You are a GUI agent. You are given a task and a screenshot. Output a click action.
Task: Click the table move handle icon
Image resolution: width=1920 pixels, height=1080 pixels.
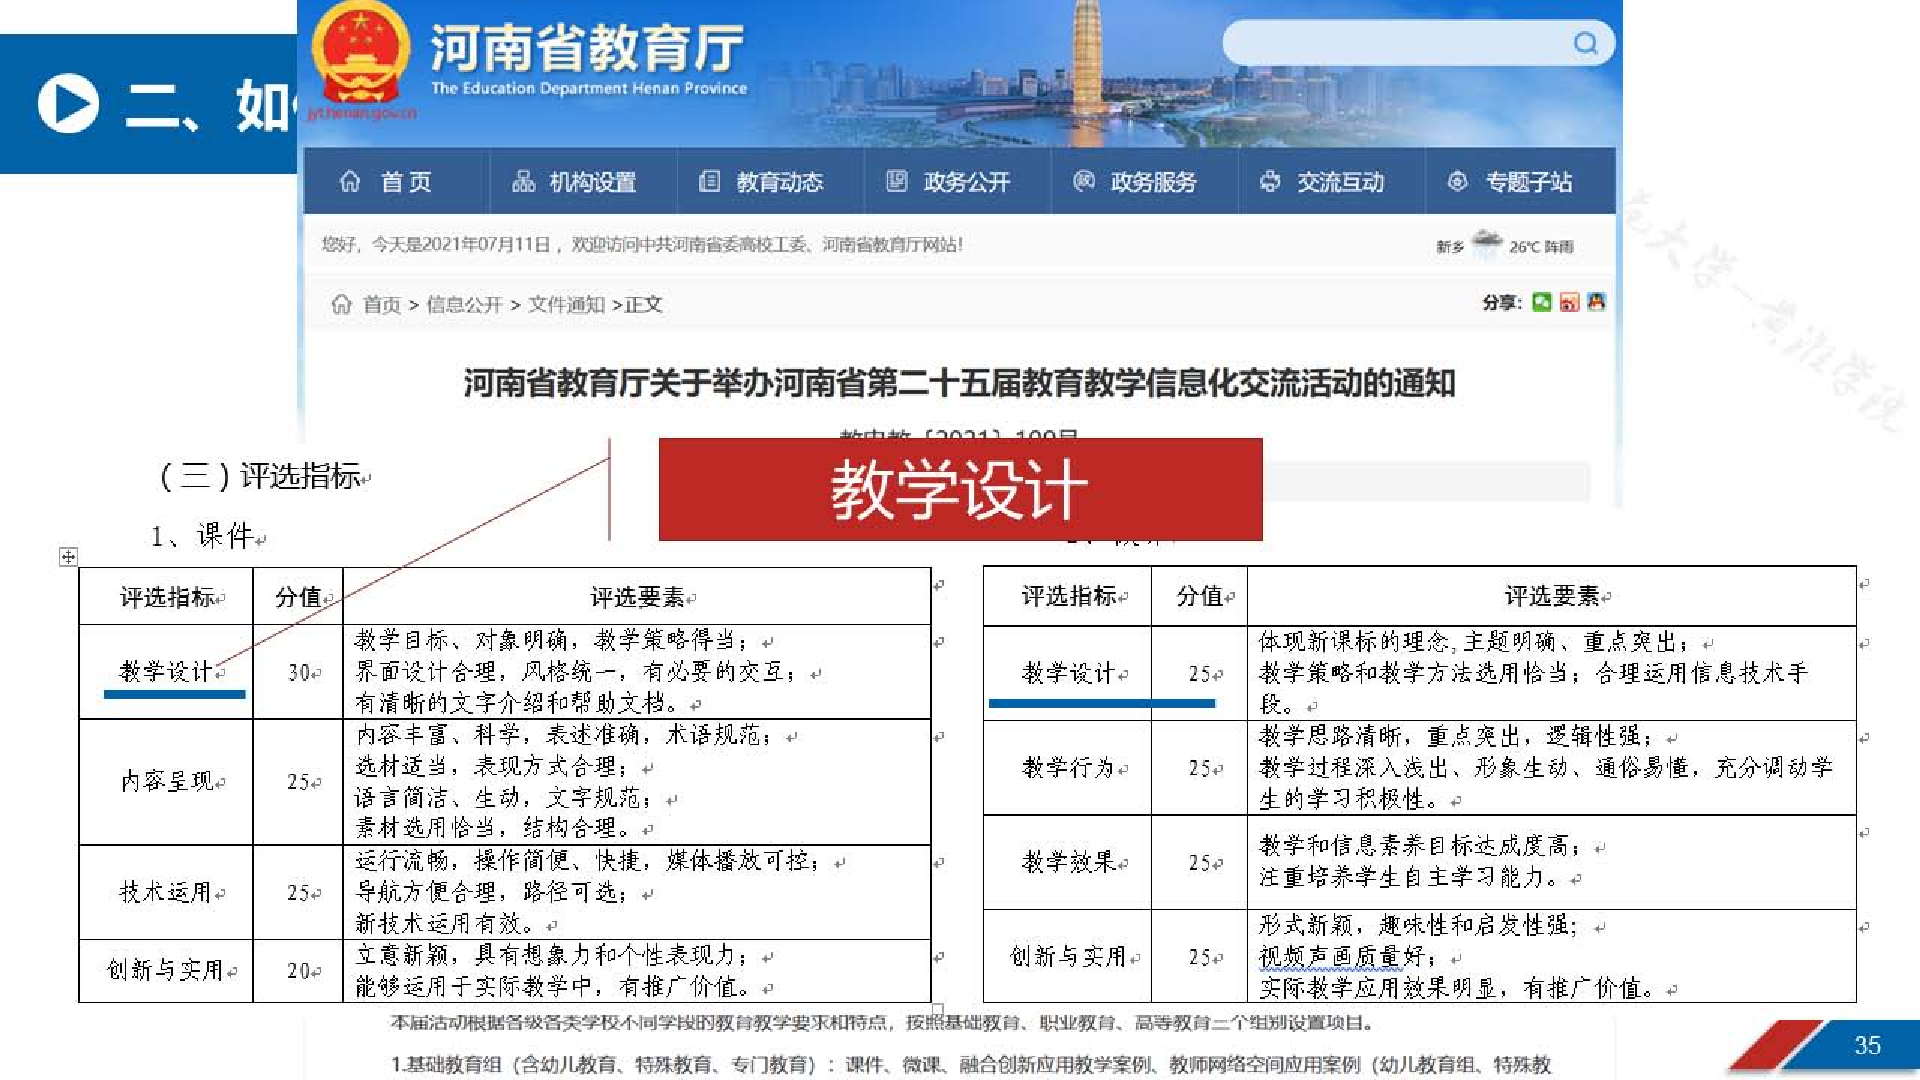(x=68, y=557)
